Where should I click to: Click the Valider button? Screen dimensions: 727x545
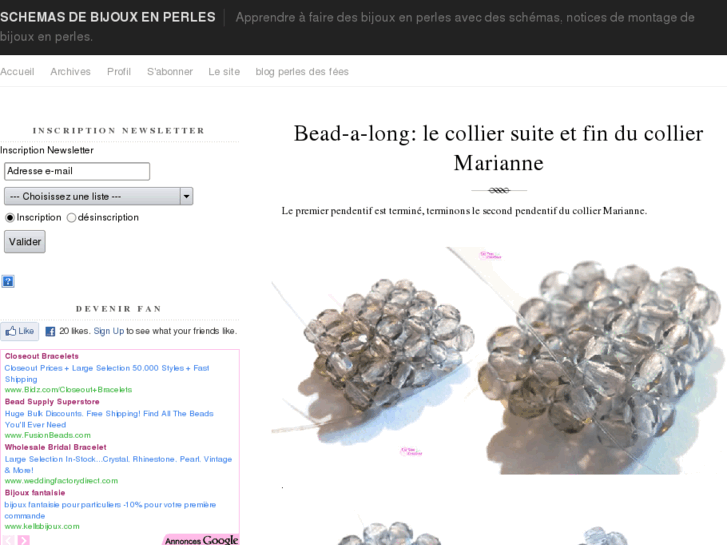click(25, 242)
